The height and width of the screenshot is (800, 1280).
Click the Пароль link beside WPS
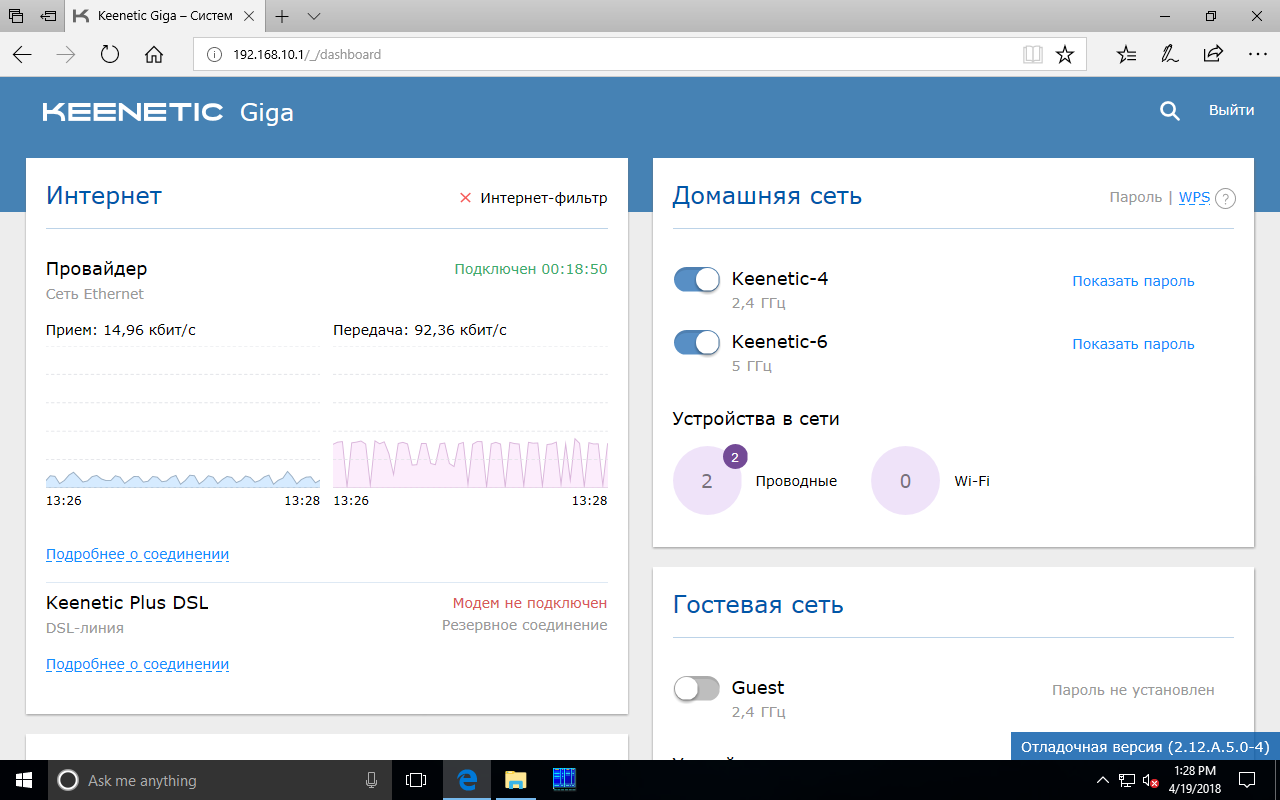tap(1135, 198)
